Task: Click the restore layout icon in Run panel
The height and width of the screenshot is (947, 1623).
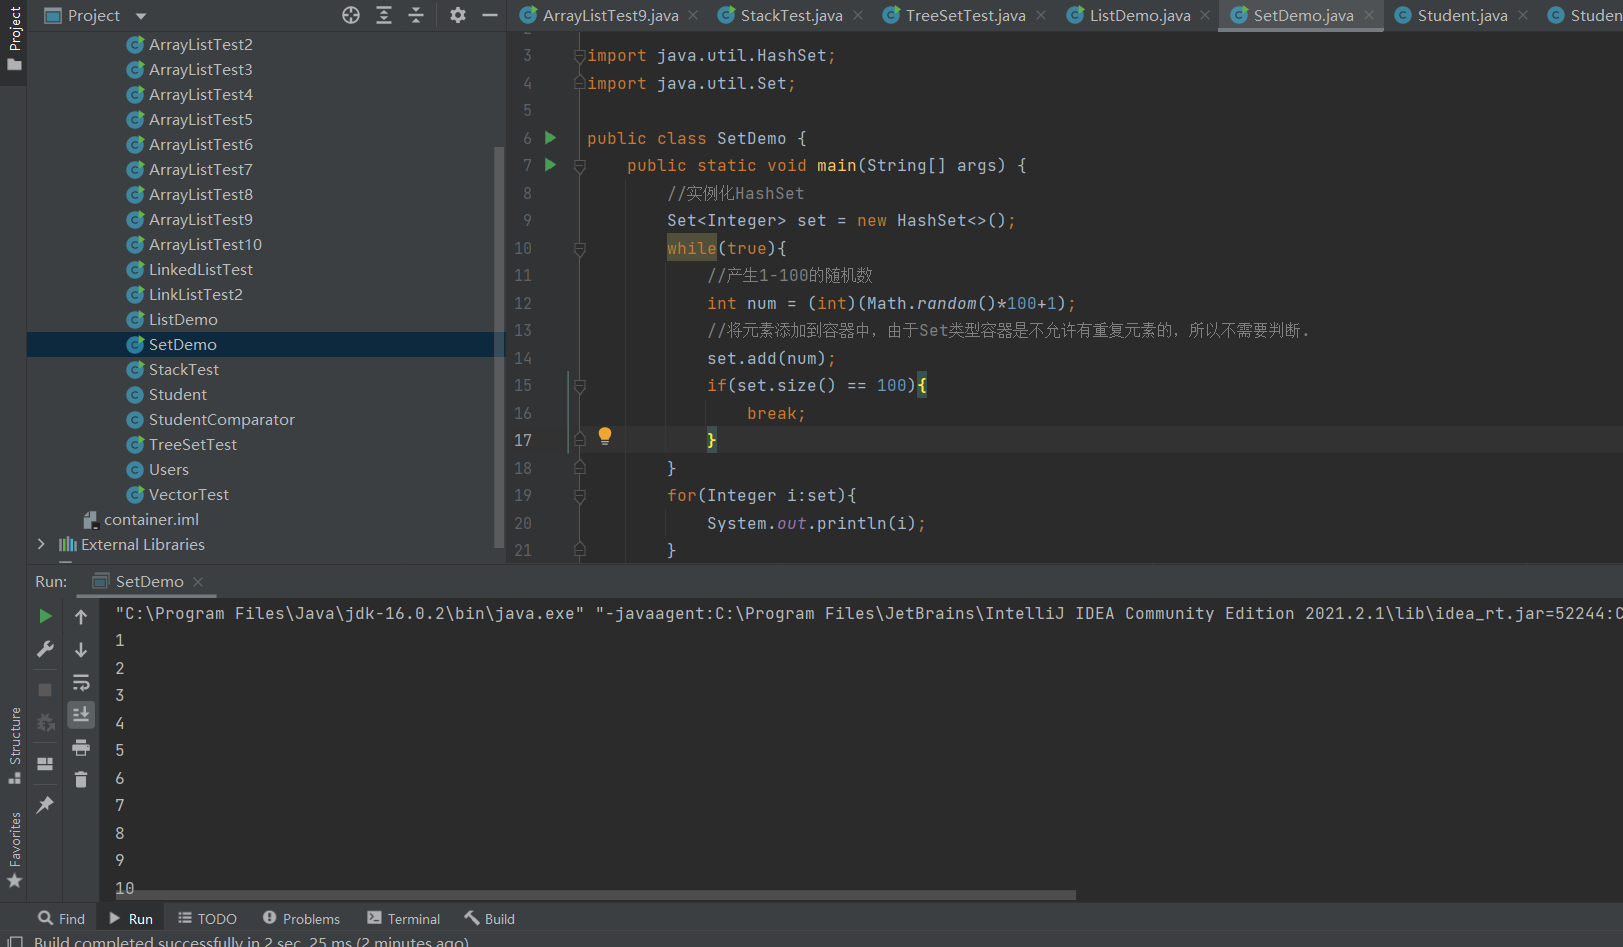Action: (45, 763)
